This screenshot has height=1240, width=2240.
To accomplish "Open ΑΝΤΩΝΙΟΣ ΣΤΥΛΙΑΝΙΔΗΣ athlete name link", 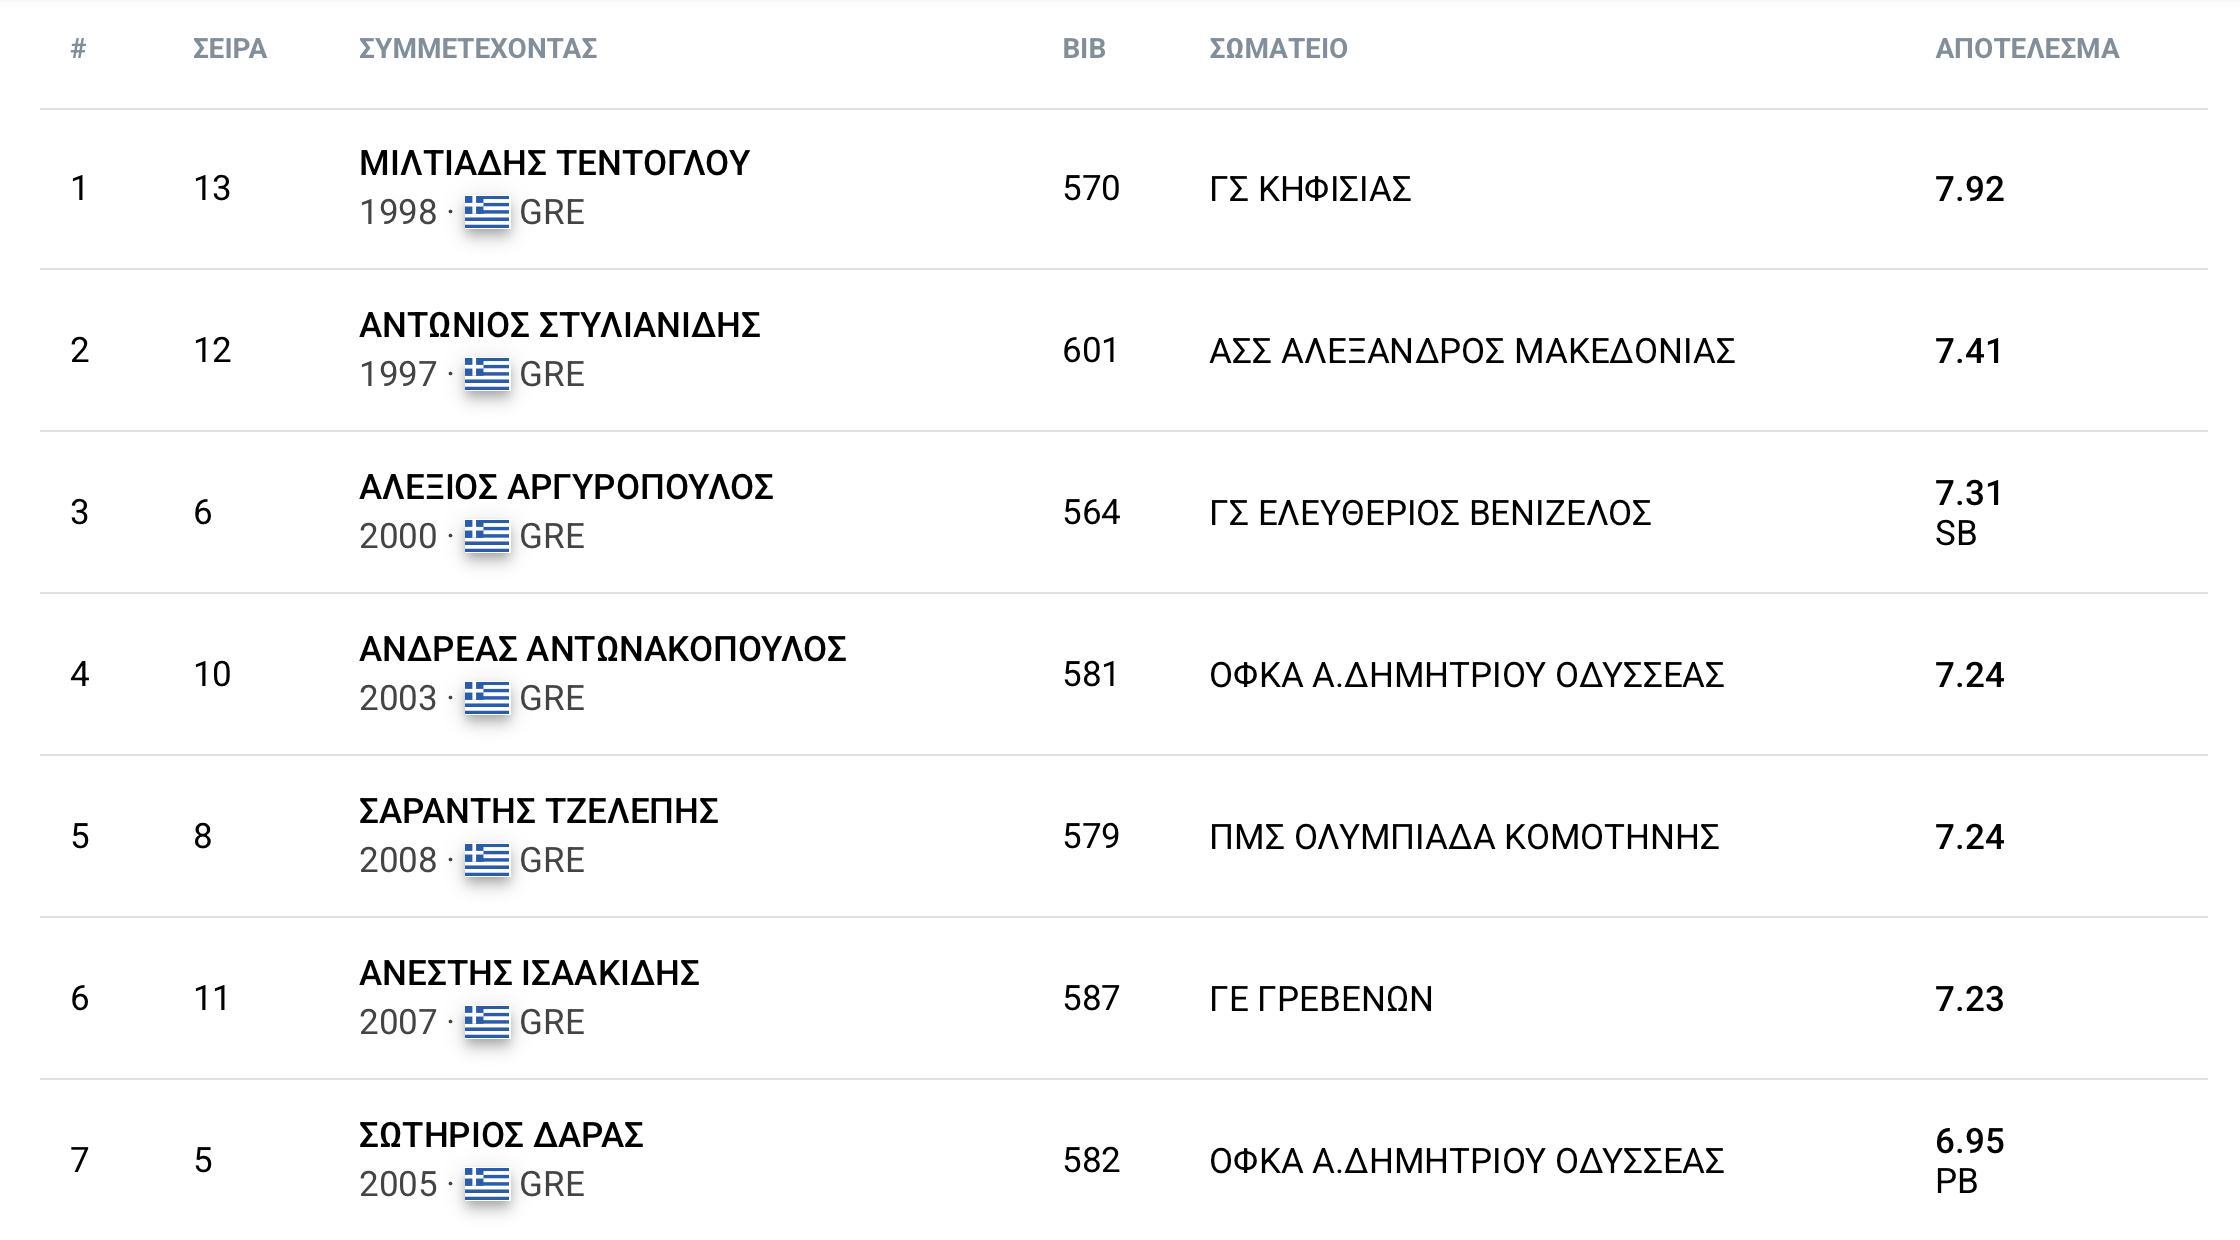I will [559, 325].
